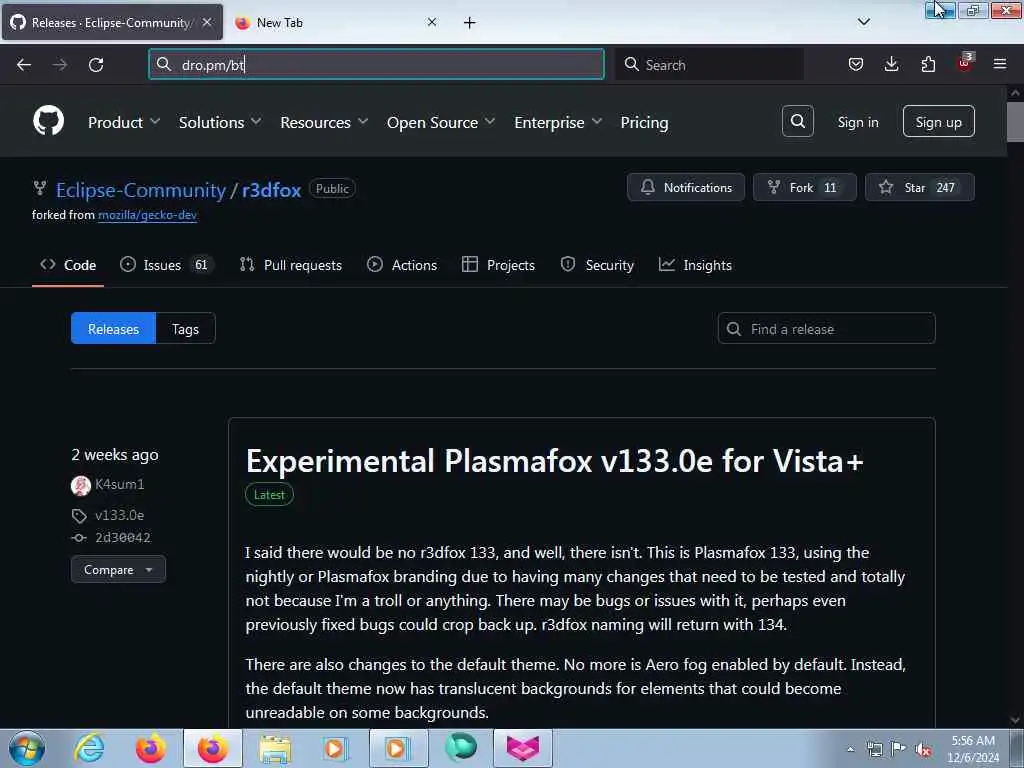
Task: Expand the Enterprise menu
Action: pos(558,122)
